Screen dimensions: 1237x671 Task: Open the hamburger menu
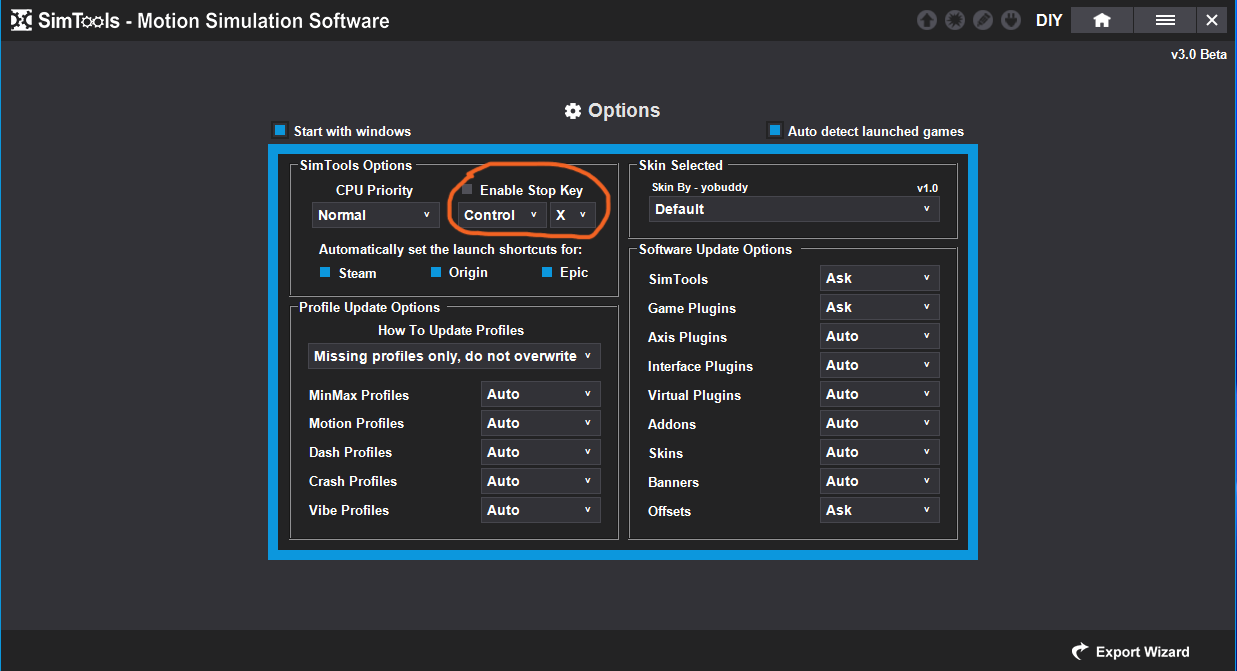1165,20
